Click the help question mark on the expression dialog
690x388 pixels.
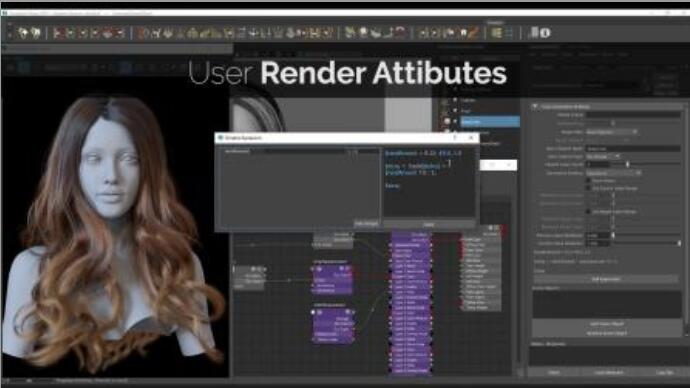(x=455, y=138)
